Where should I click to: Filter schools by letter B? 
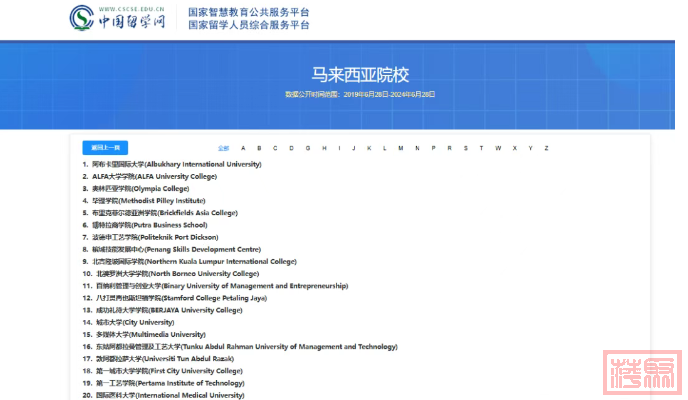259,148
